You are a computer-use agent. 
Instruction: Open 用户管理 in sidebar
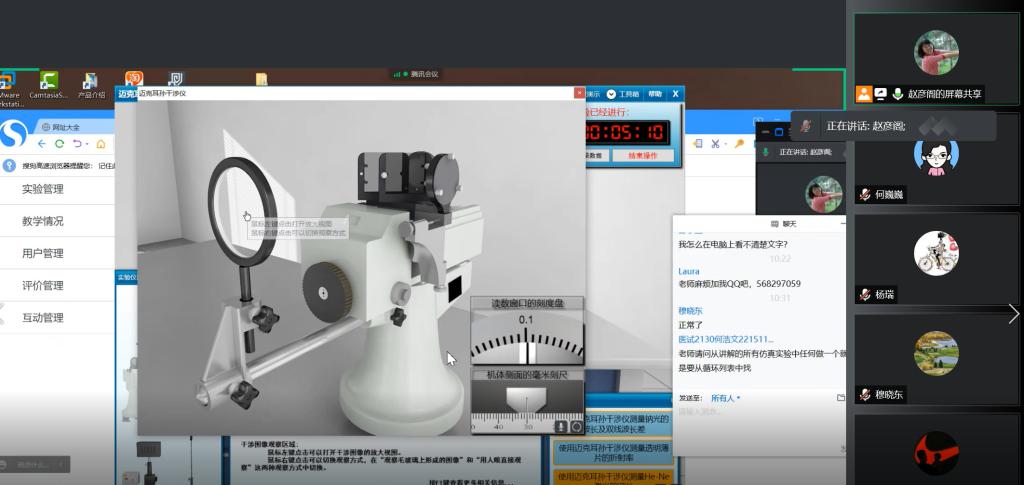tap(43, 253)
